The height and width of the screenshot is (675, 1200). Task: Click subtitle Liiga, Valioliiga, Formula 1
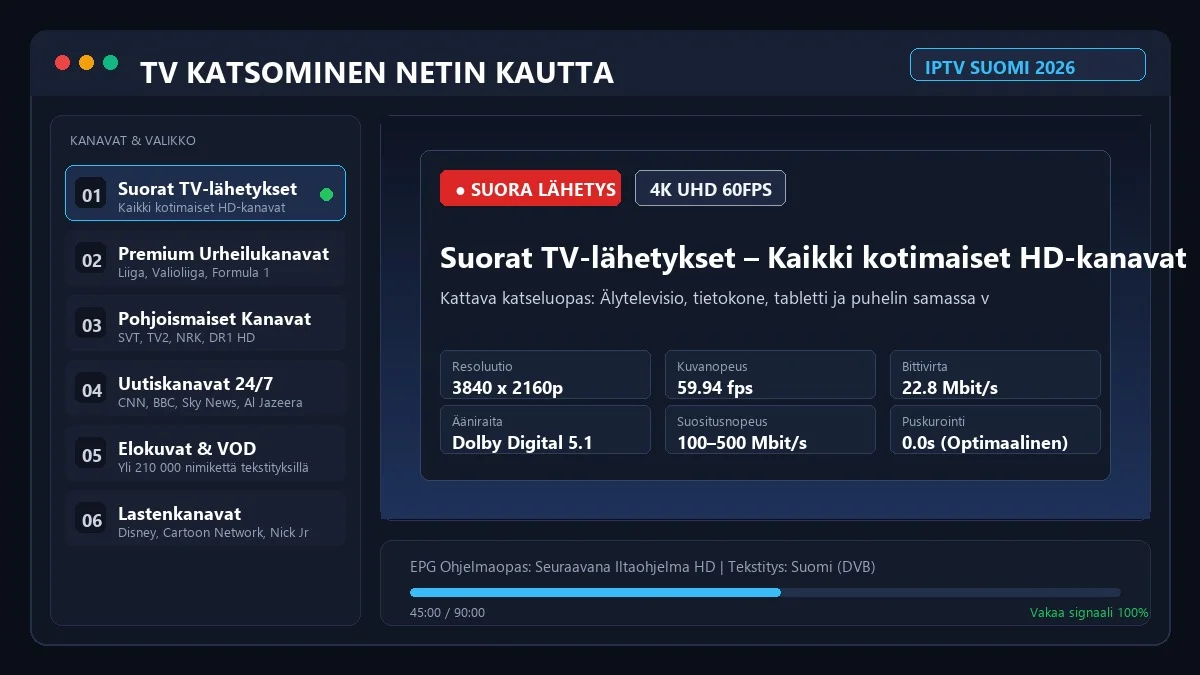tap(194, 273)
